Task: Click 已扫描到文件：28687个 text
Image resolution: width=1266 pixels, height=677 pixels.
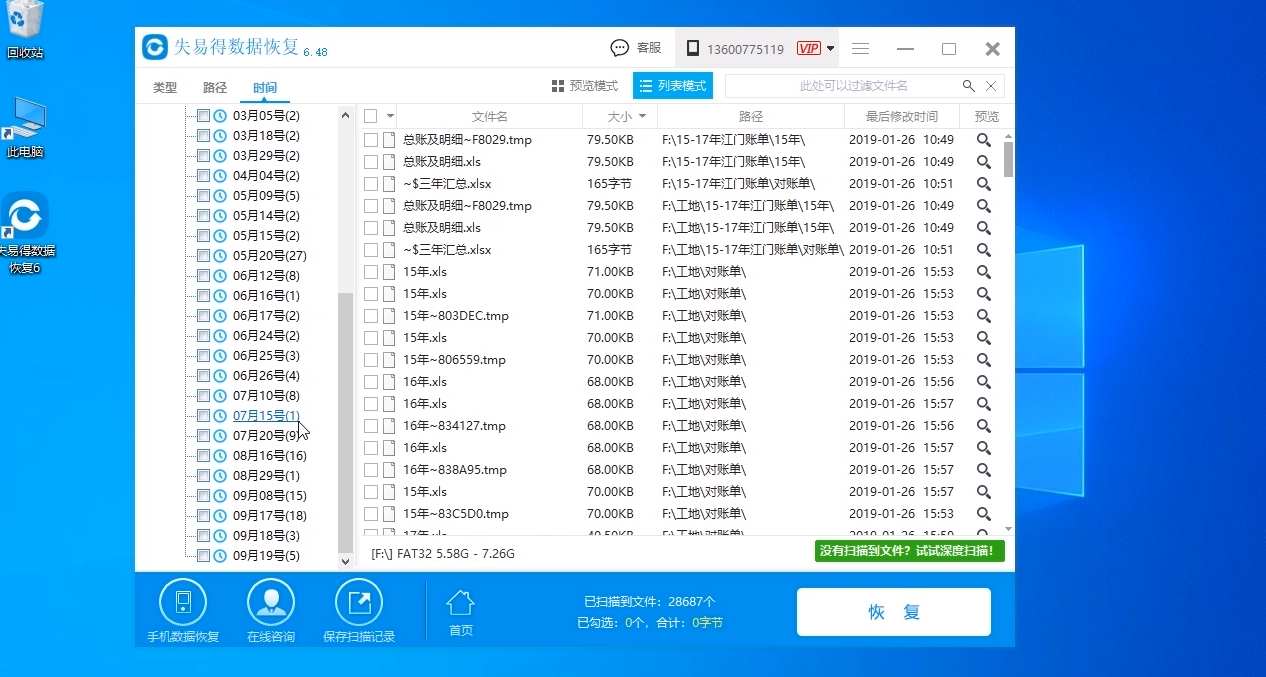Action: coord(650,602)
